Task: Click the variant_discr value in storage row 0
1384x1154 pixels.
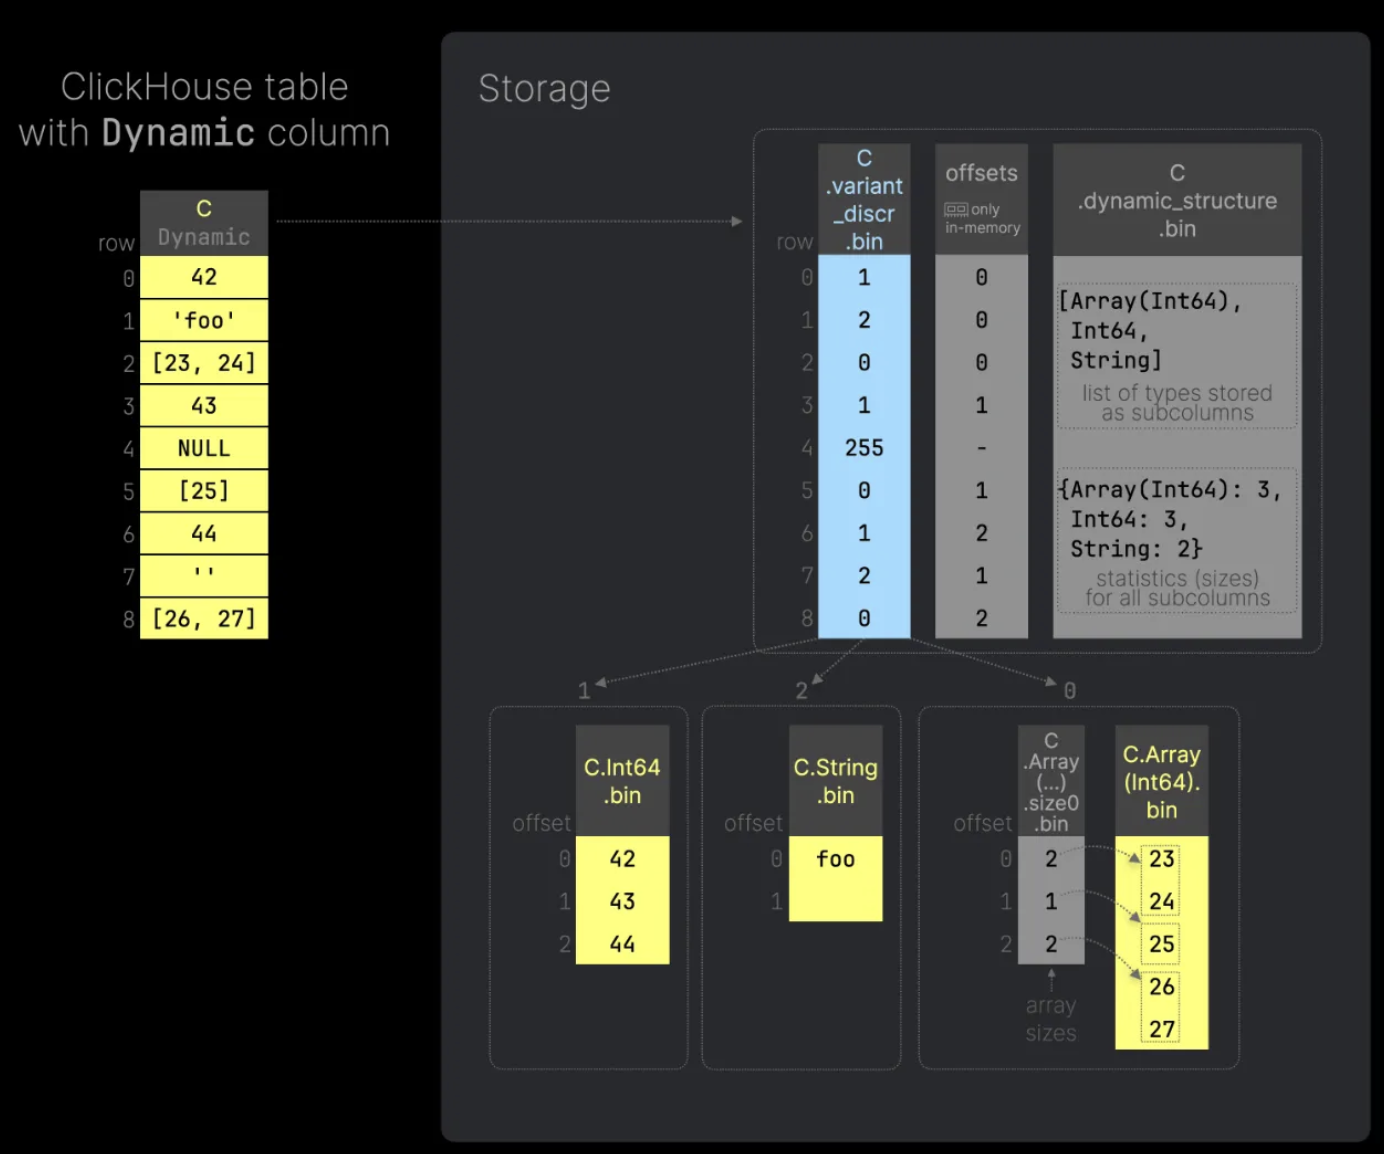Action: [x=864, y=277]
